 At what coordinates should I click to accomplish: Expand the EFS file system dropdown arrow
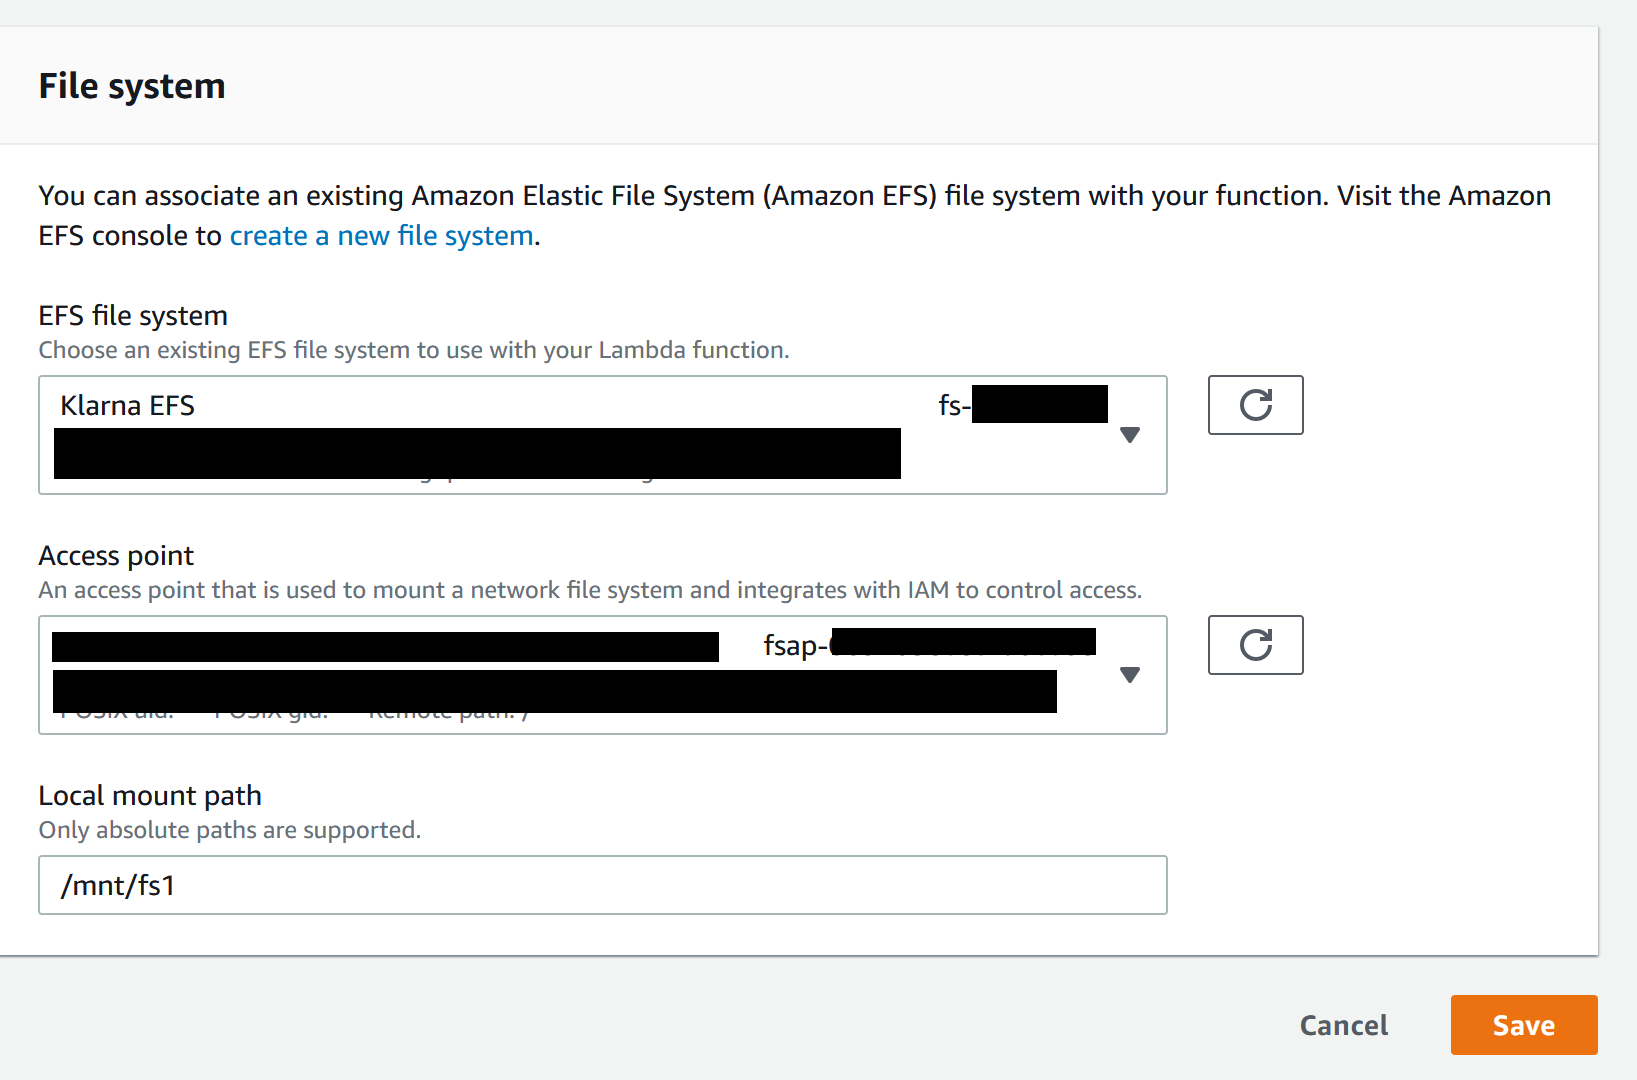pyautogui.click(x=1130, y=435)
